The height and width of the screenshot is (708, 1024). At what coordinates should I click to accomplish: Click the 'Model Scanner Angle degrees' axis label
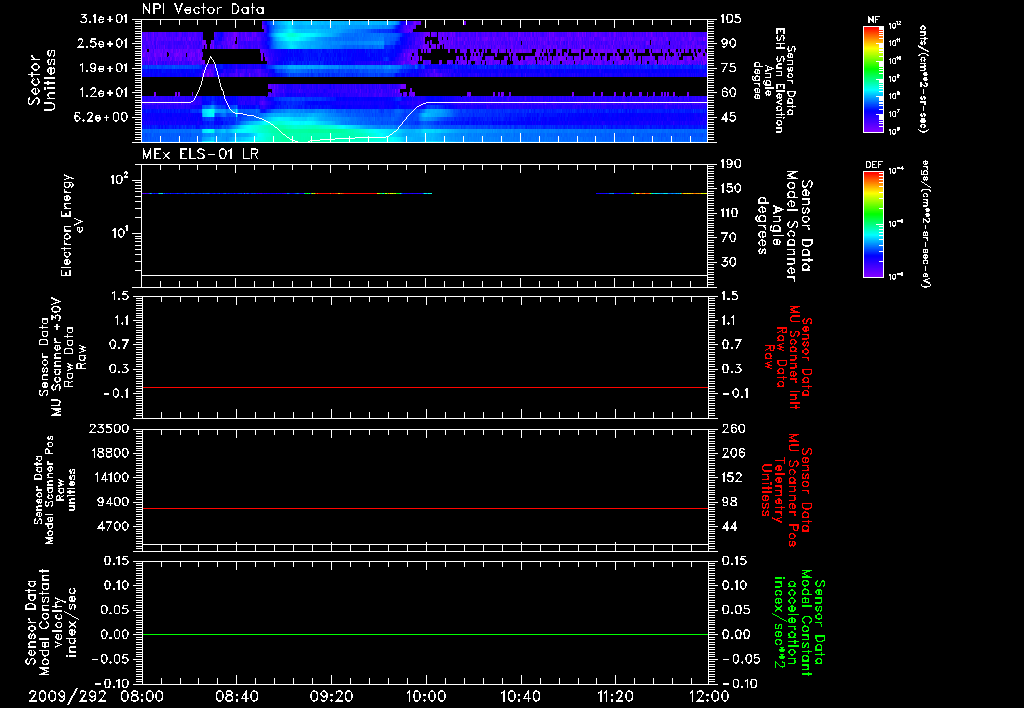point(783,226)
